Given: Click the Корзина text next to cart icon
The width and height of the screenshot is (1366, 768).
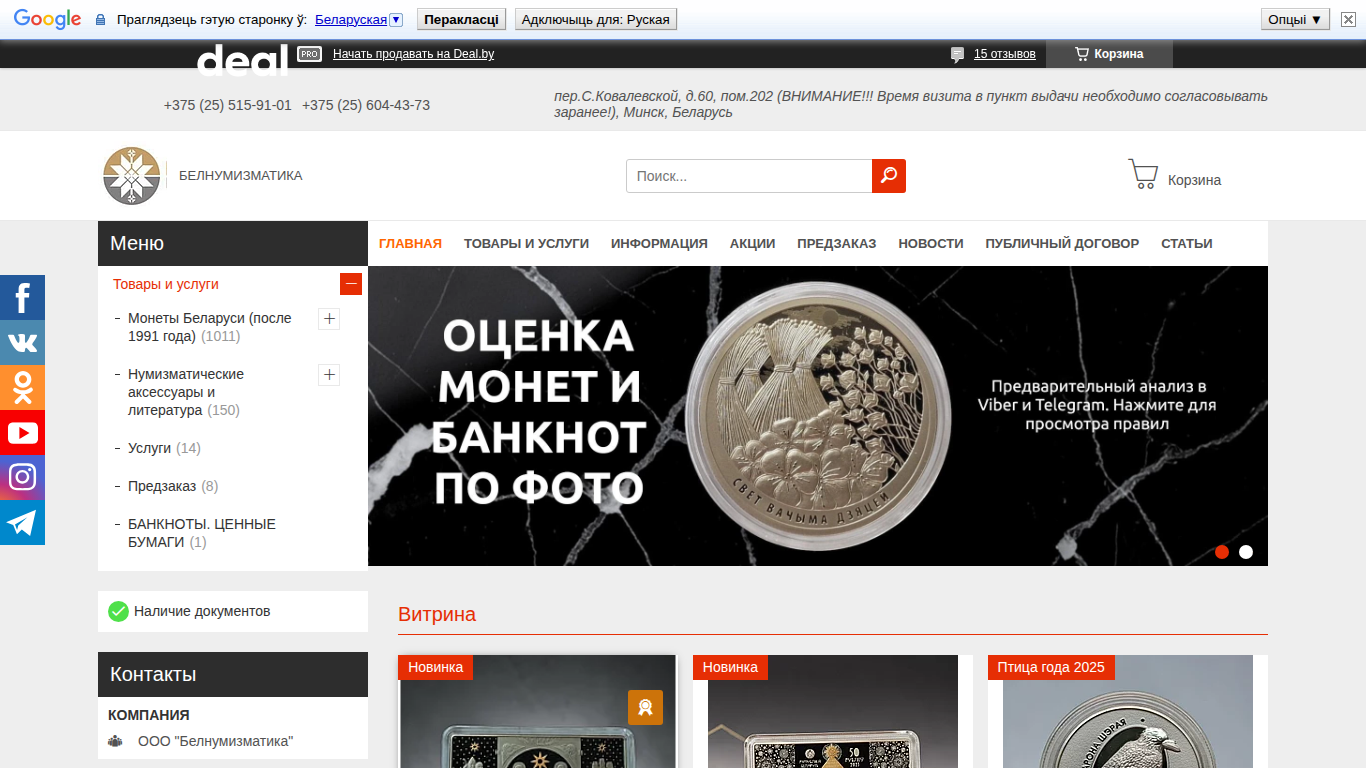Looking at the screenshot, I should (1194, 180).
